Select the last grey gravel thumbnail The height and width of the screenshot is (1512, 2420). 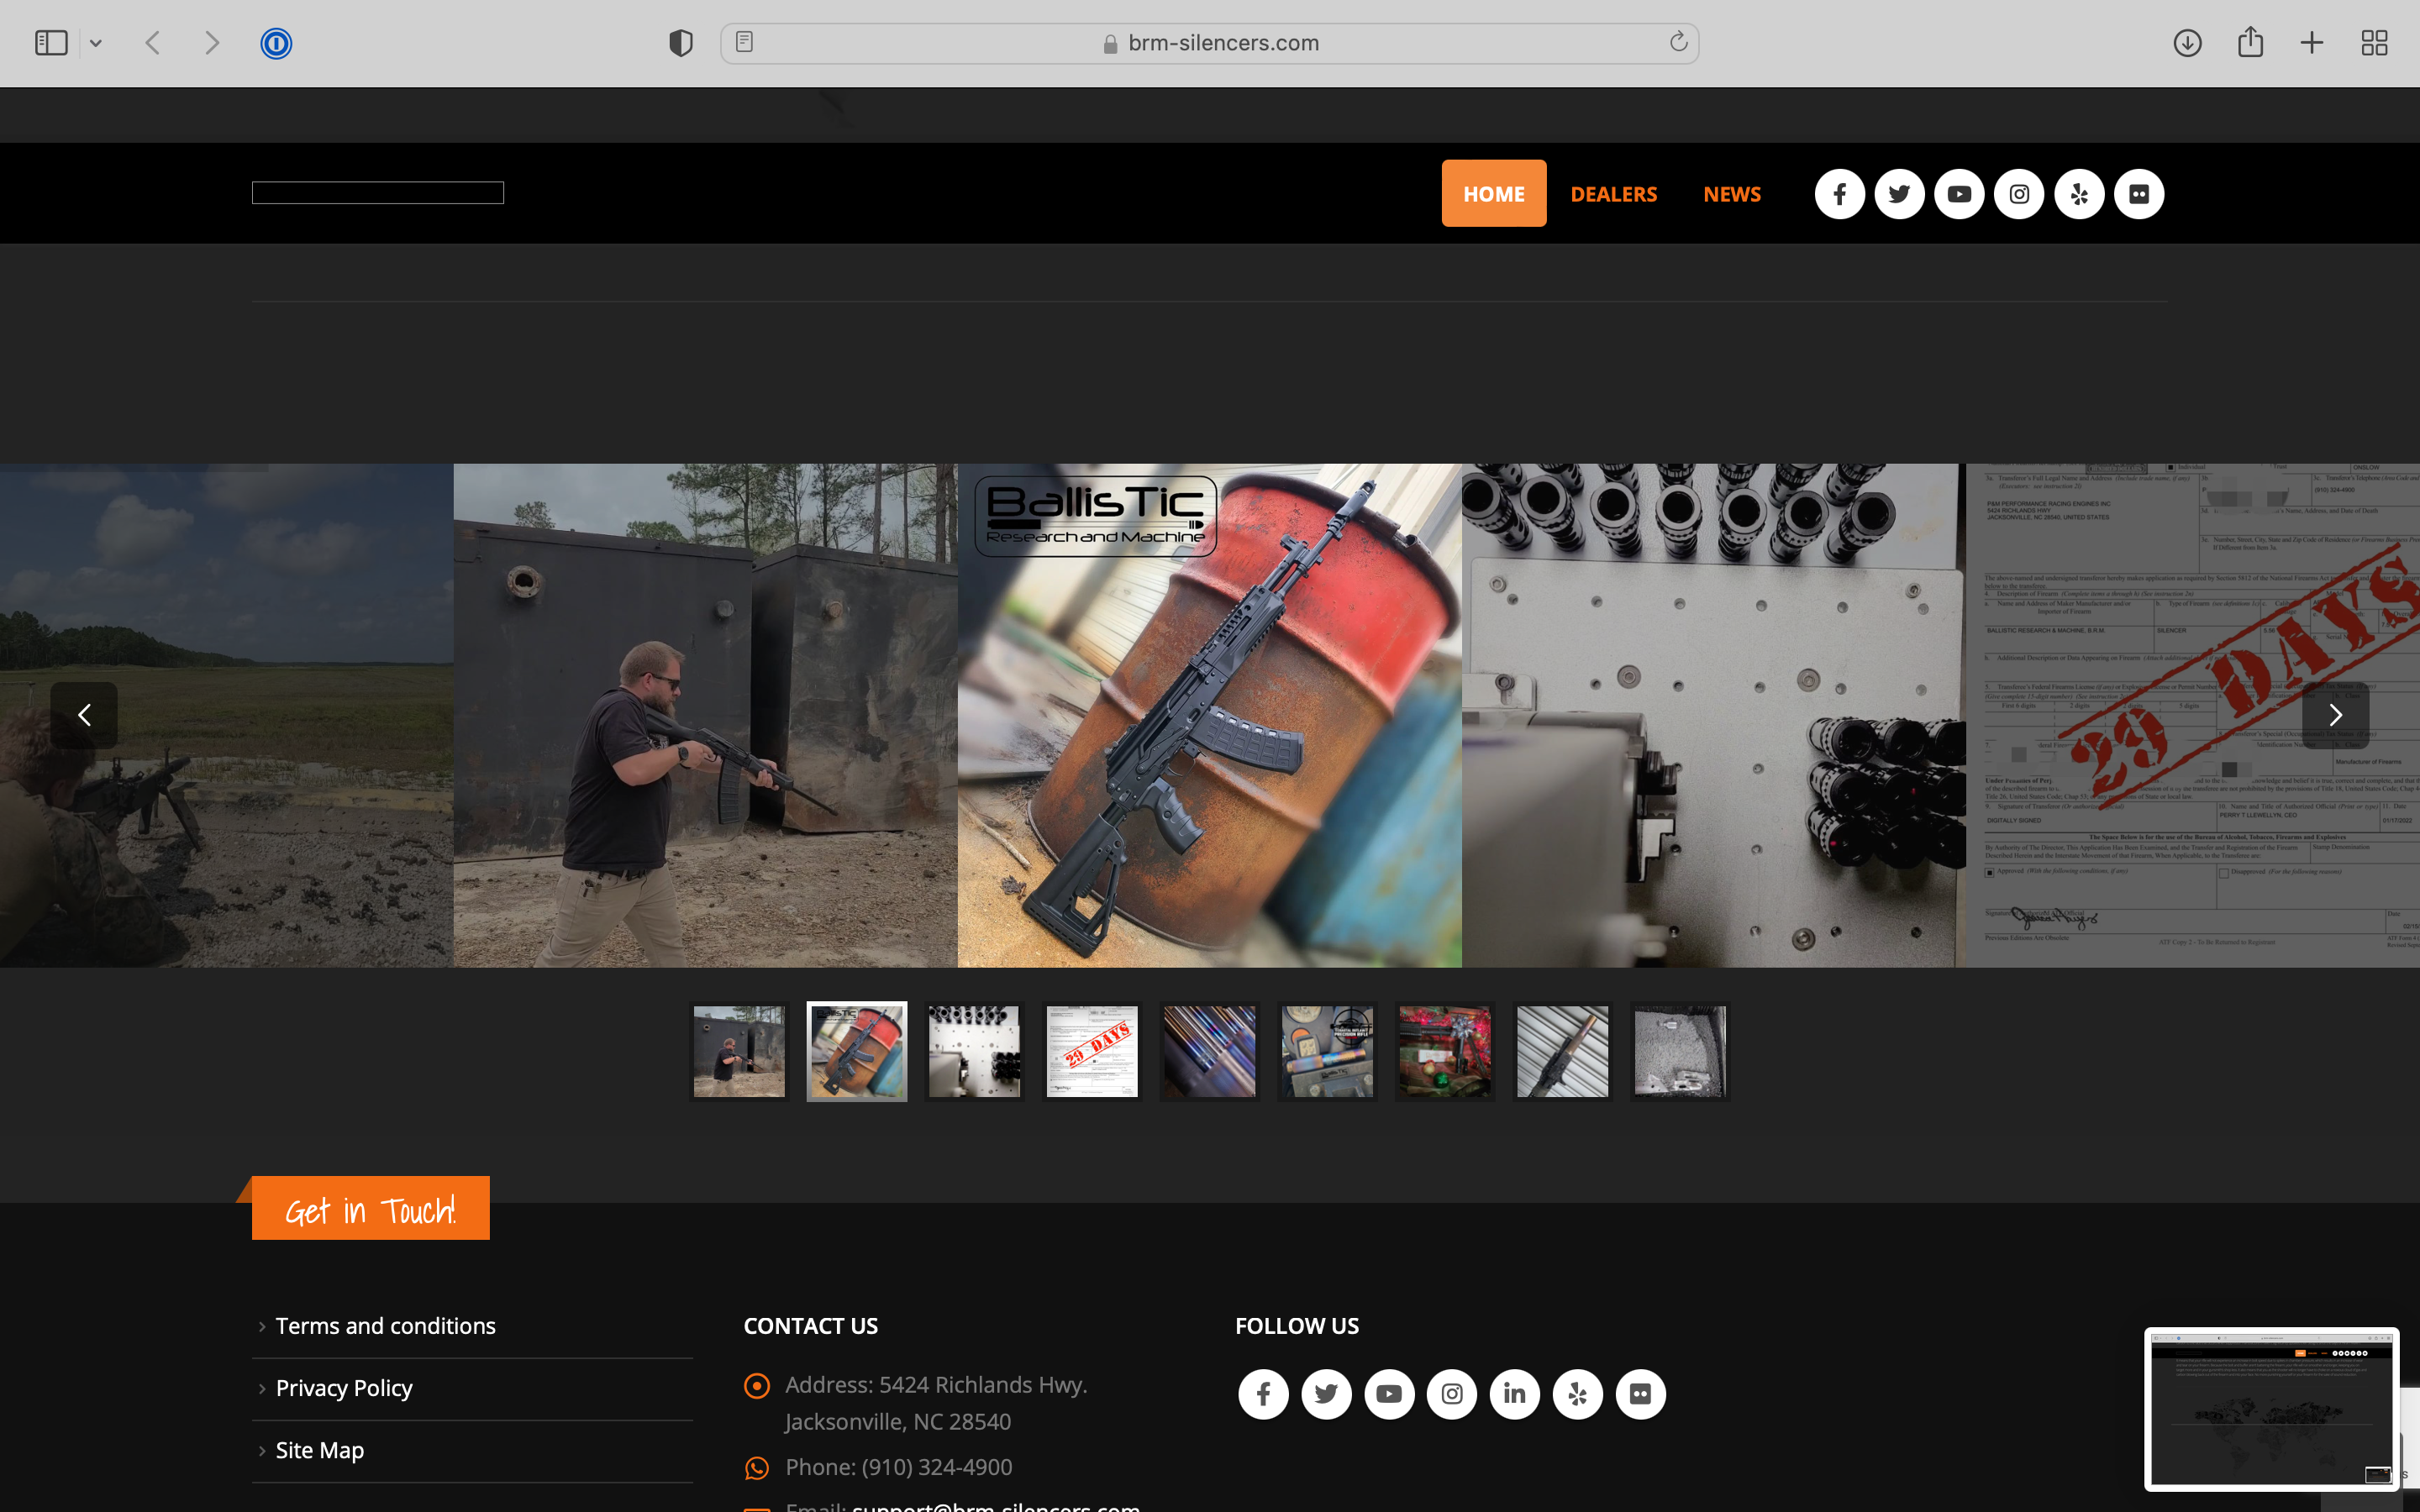(x=1680, y=1051)
